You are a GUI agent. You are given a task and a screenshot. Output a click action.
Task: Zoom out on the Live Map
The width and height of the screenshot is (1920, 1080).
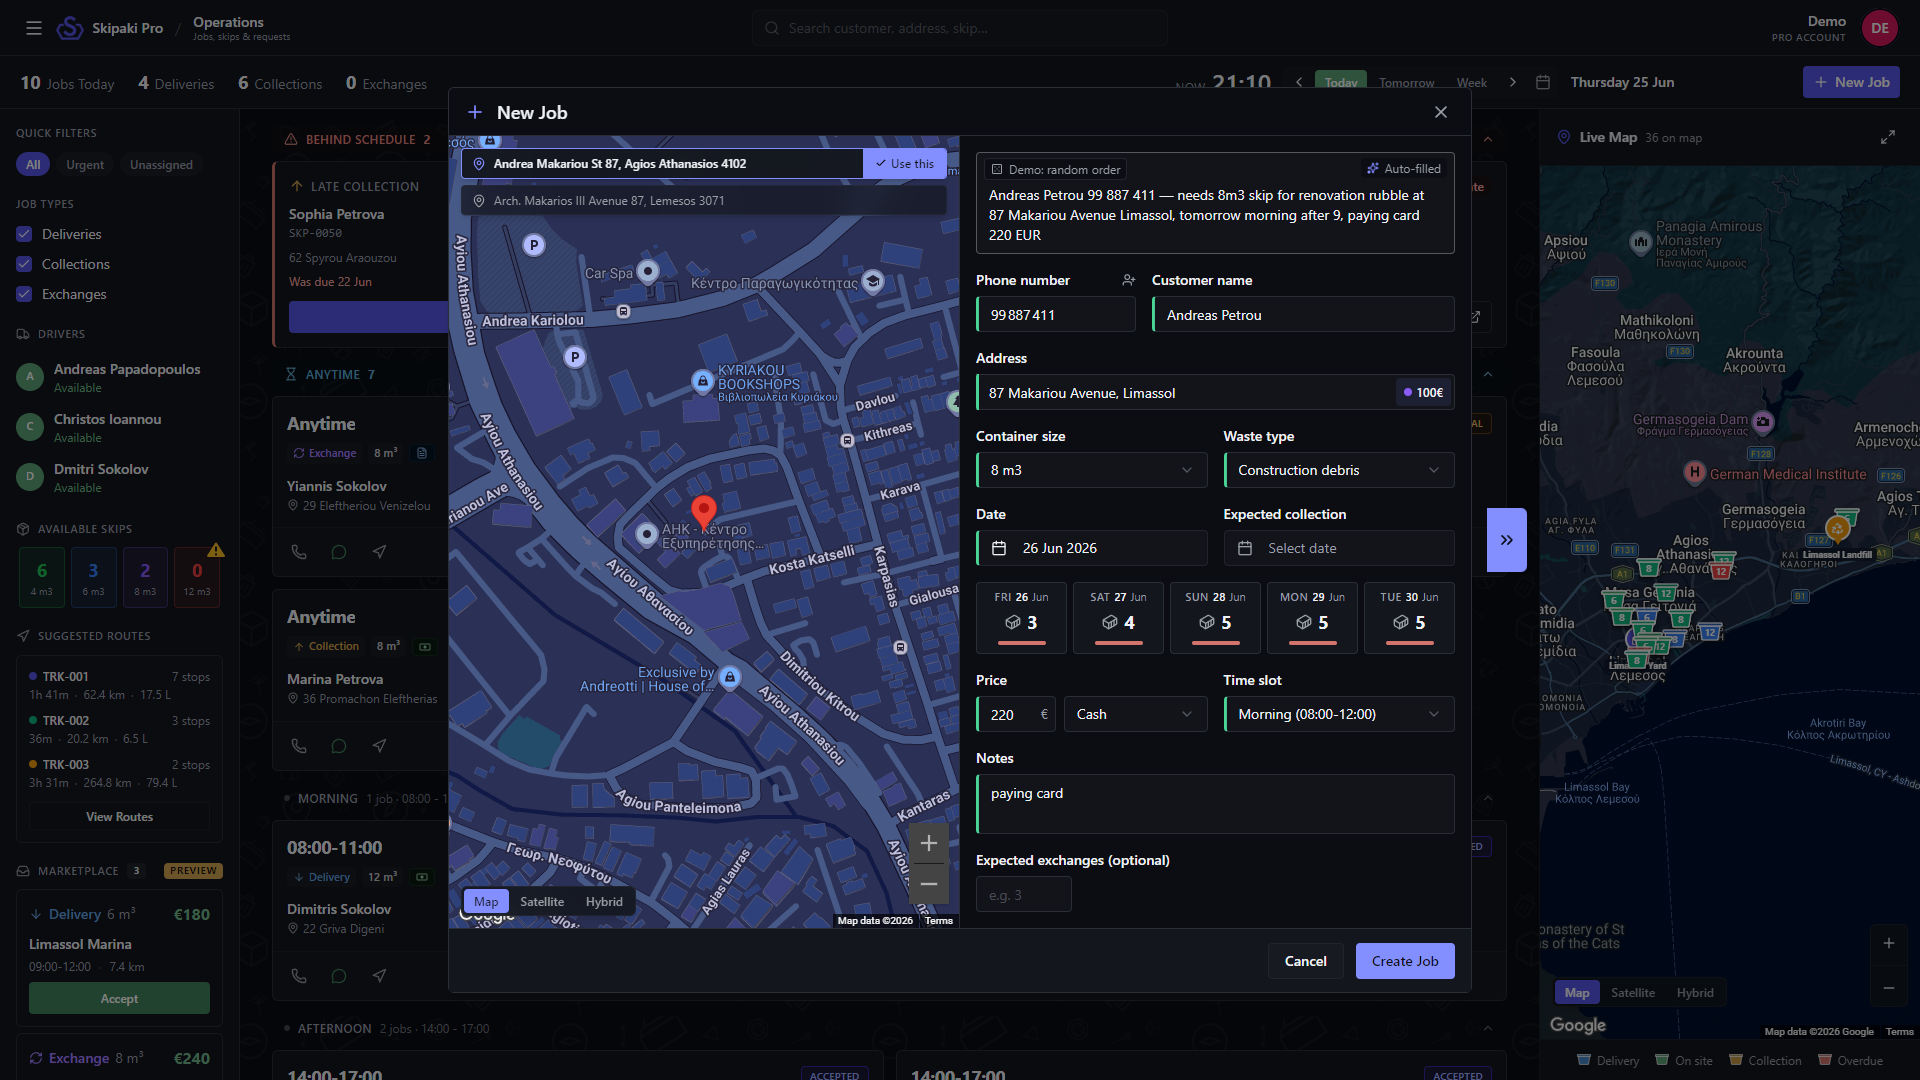[1889, 988]
